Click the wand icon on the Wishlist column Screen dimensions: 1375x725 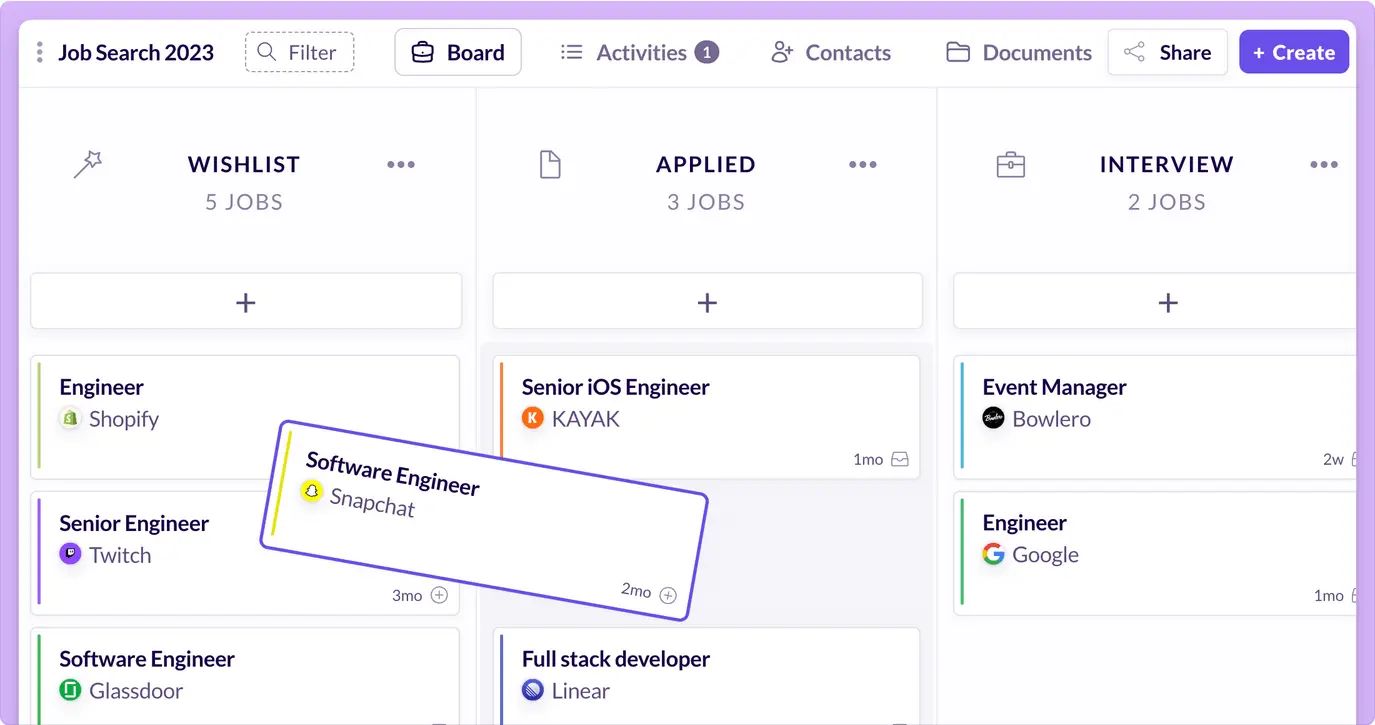(88, 165)
